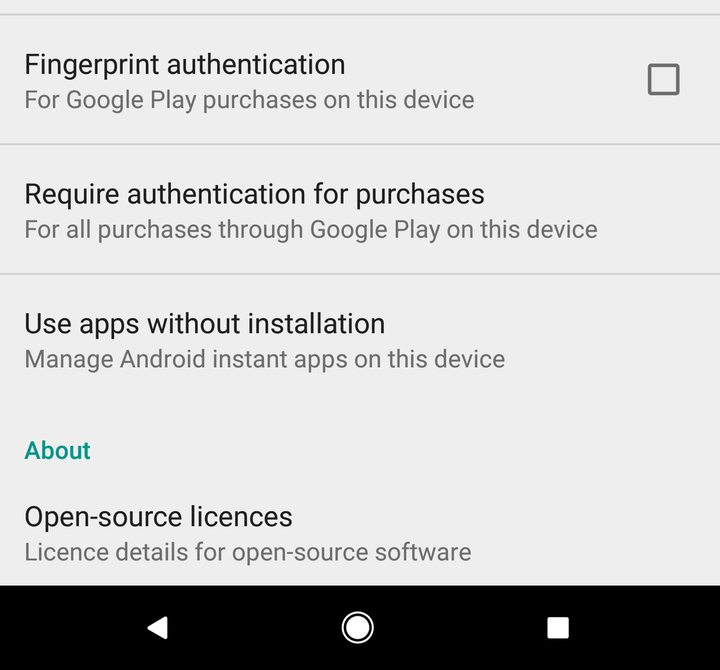Tap 'For Google Play purchases on this device'
This screenshot has width=720, height=670.
coord(249,100)
